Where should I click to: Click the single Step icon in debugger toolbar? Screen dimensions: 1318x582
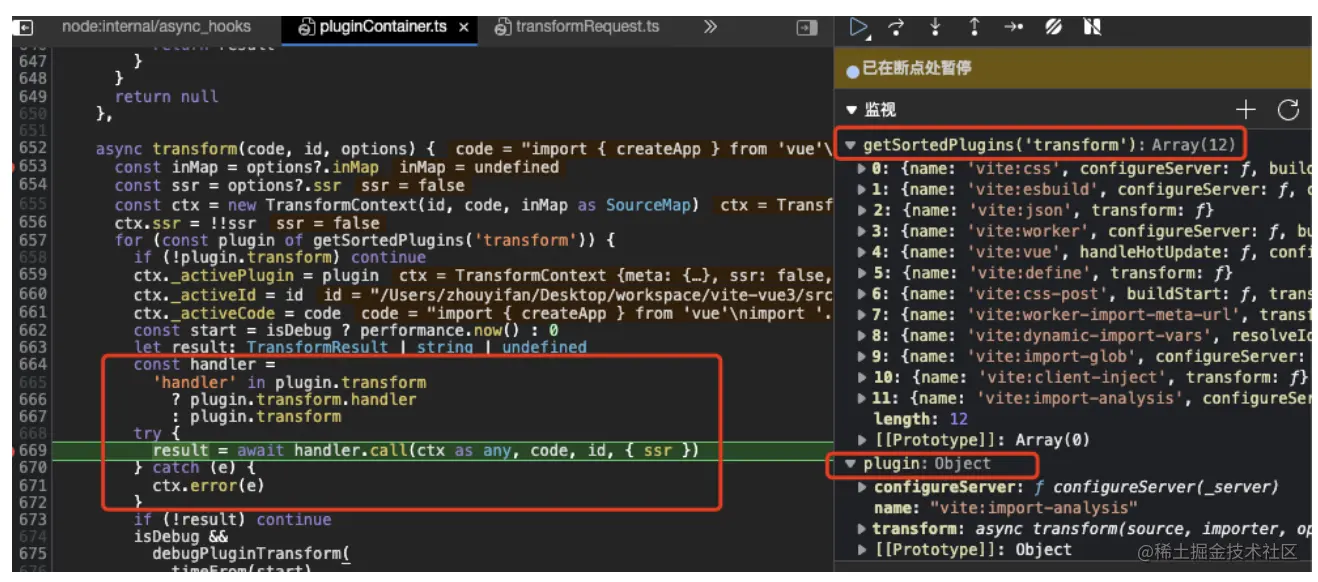pyautogui.click(x=1011, y=28)
